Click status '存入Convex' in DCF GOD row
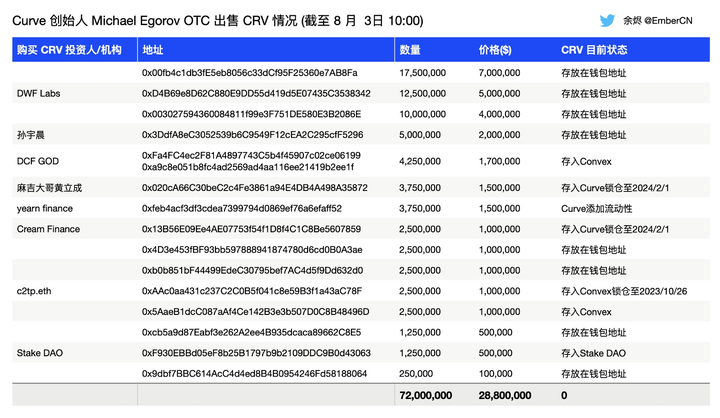The height and width of the screenshot is (418, 720). click(x=586, y=161)
